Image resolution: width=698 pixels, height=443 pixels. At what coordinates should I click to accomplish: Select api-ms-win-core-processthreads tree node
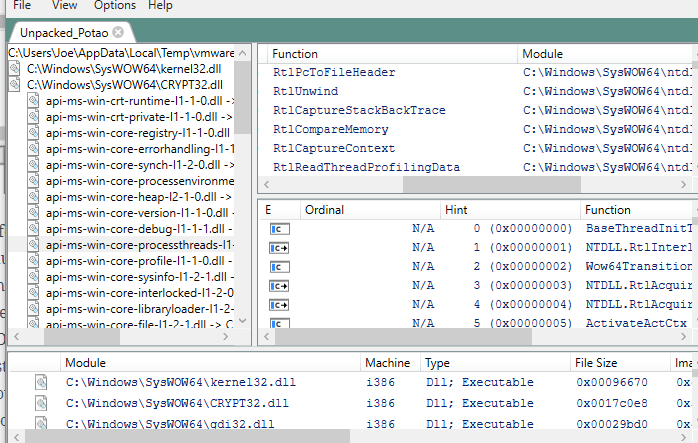(x=139, y=245)
